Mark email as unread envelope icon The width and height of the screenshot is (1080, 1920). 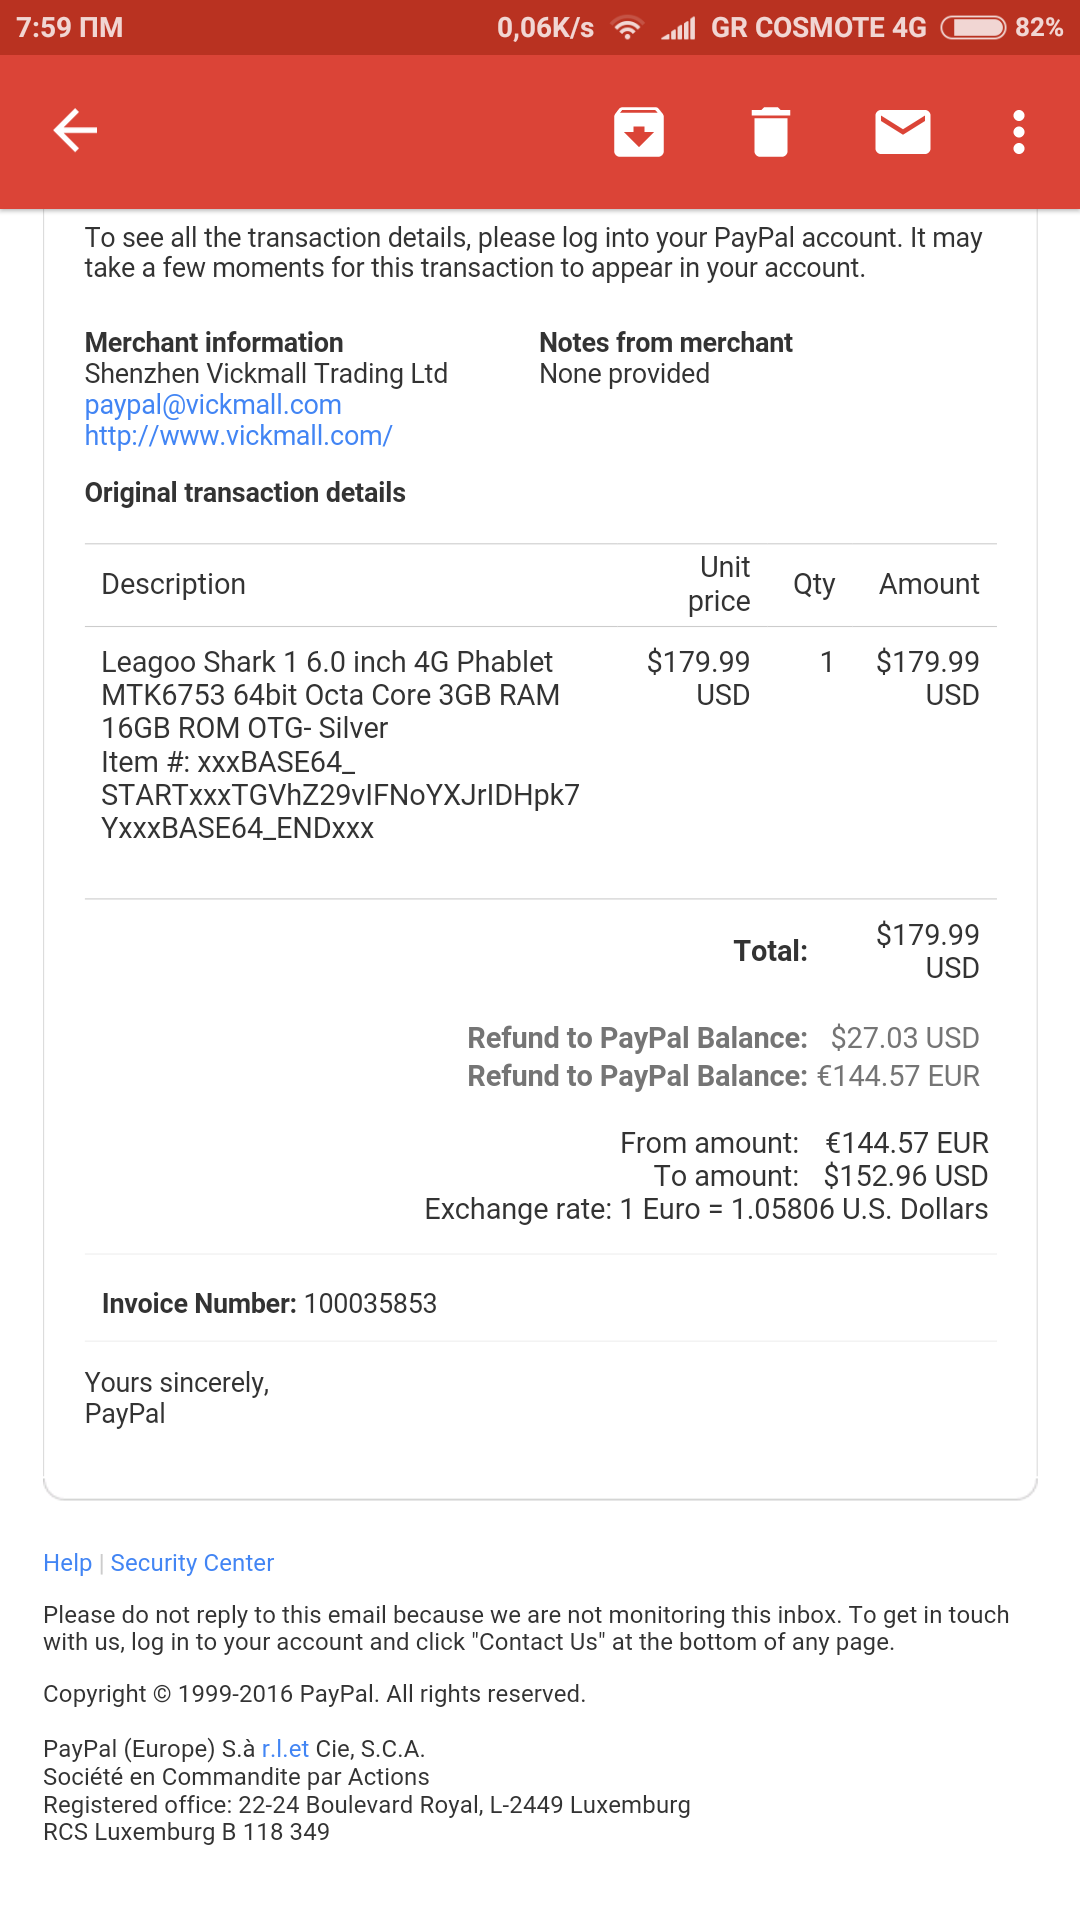coord(903,132)
